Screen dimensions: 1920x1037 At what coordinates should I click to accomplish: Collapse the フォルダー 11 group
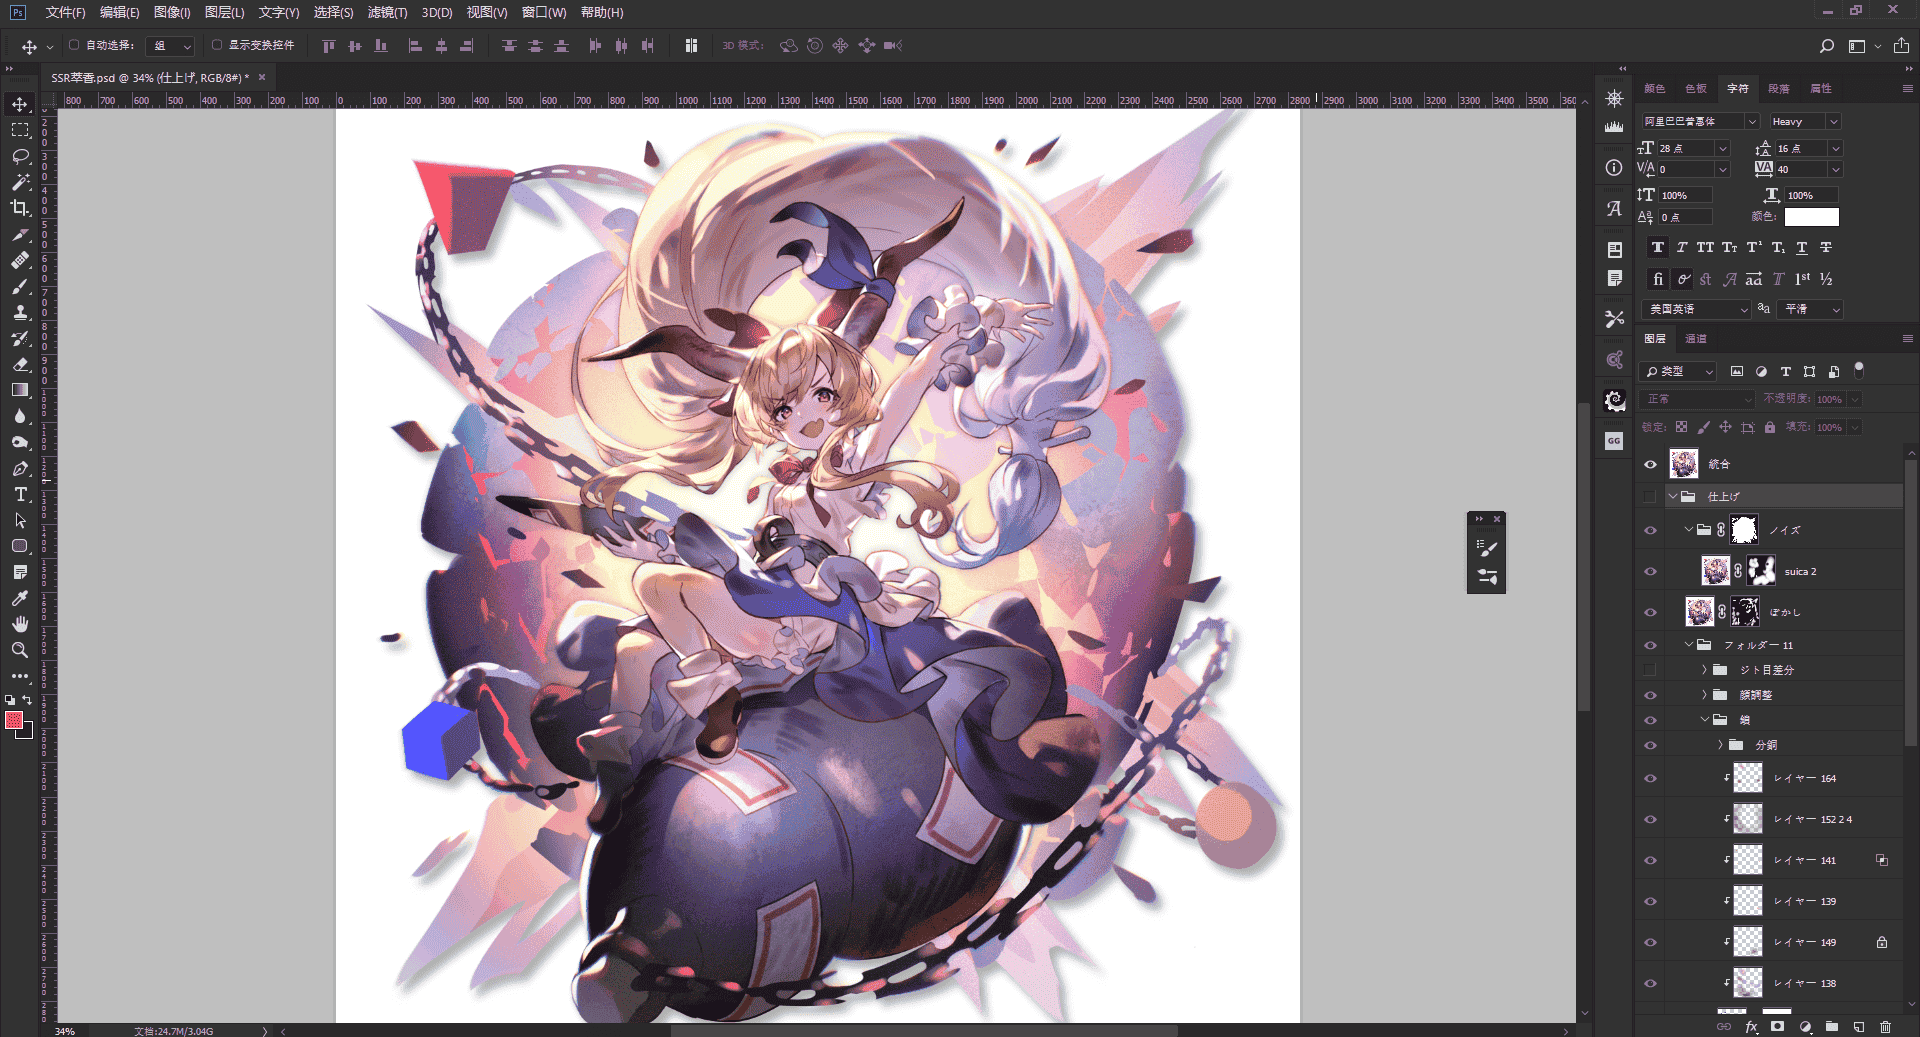[x=1688, y=645]
